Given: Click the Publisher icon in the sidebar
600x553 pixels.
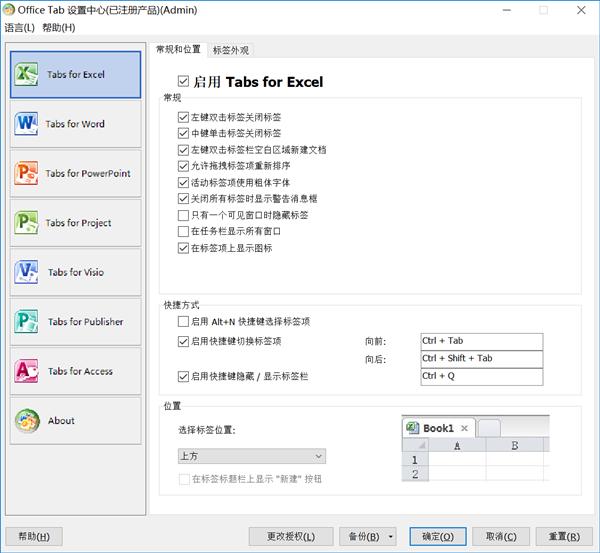Looking at the screenshot, I should 26,321.
